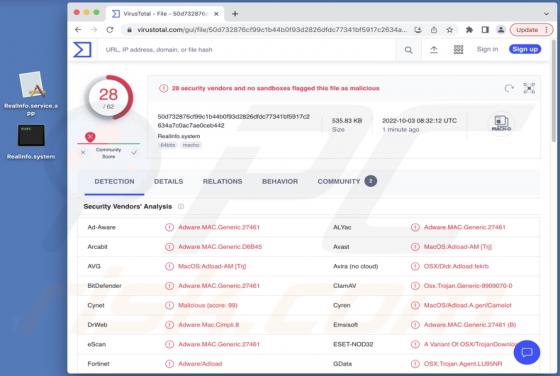Click the info icon beside Security Vendors' Analysis
560x376 pixels.
pyautogui.click(x=181, y=206)
